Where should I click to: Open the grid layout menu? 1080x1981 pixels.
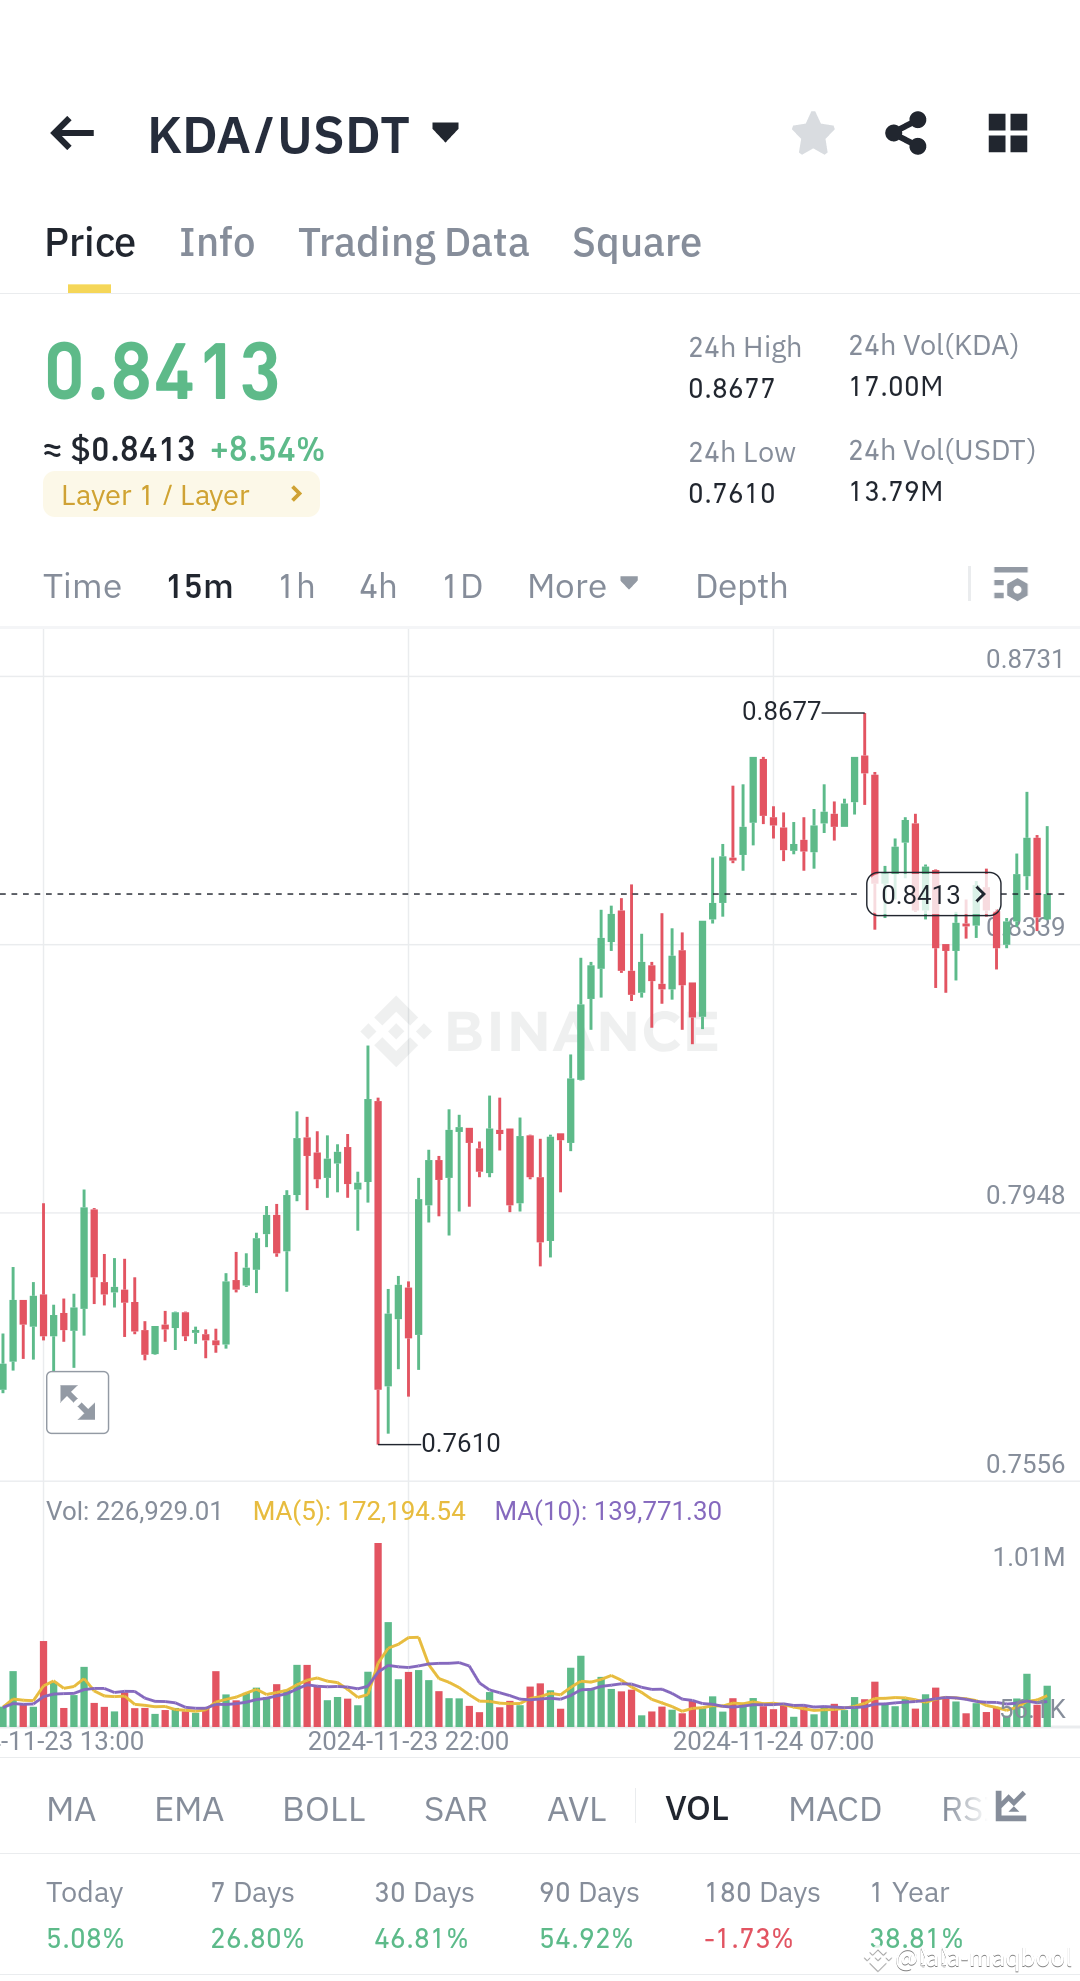click(1007, 133)
